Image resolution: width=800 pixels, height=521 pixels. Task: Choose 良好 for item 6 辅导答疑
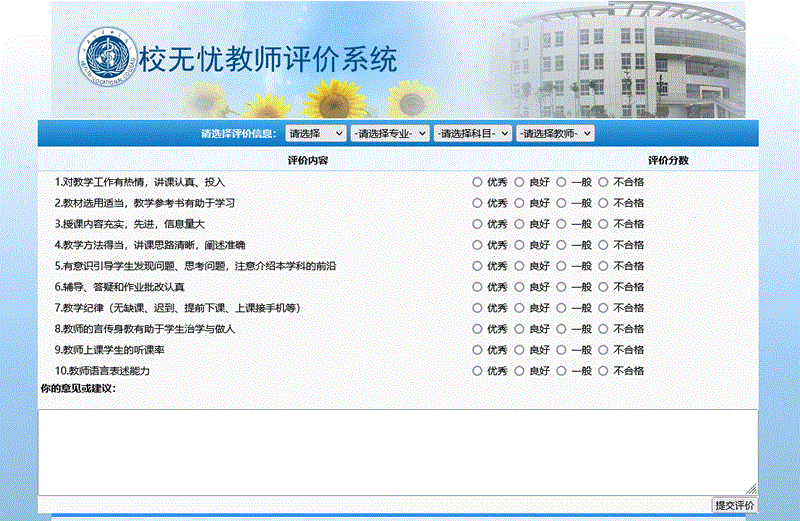click(x=519, y=287)
